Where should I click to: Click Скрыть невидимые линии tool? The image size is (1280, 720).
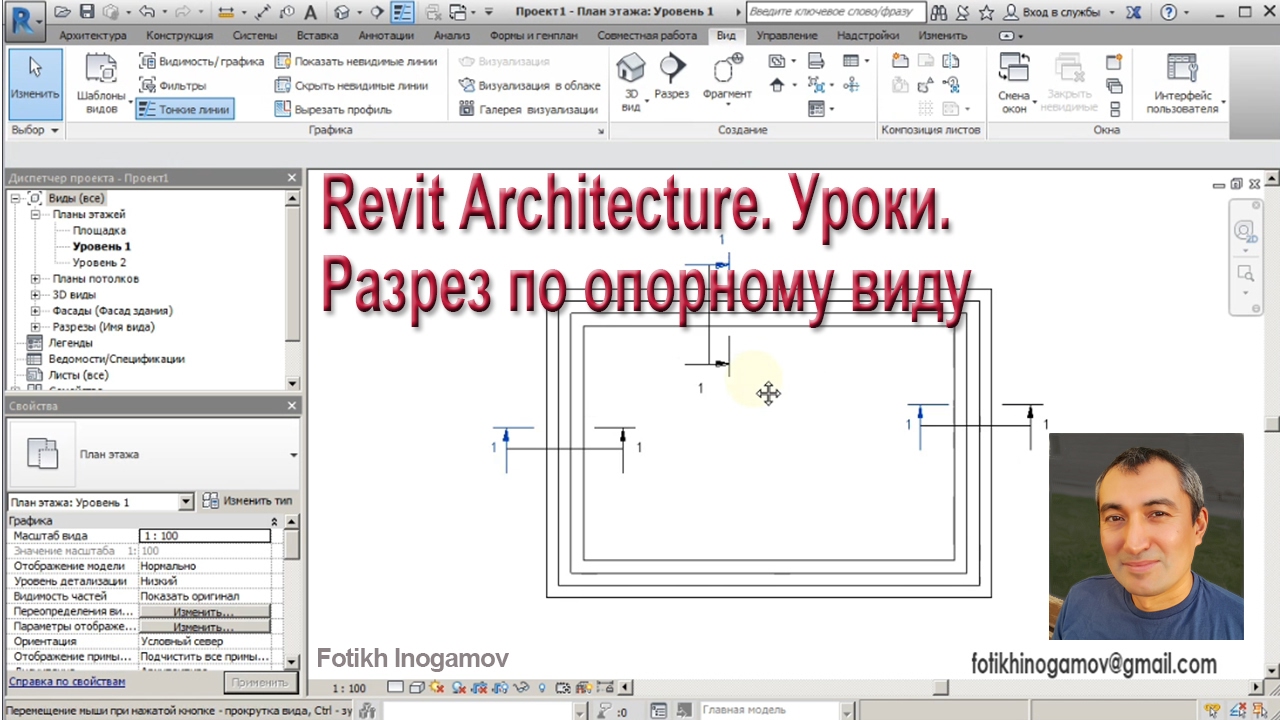351,85
